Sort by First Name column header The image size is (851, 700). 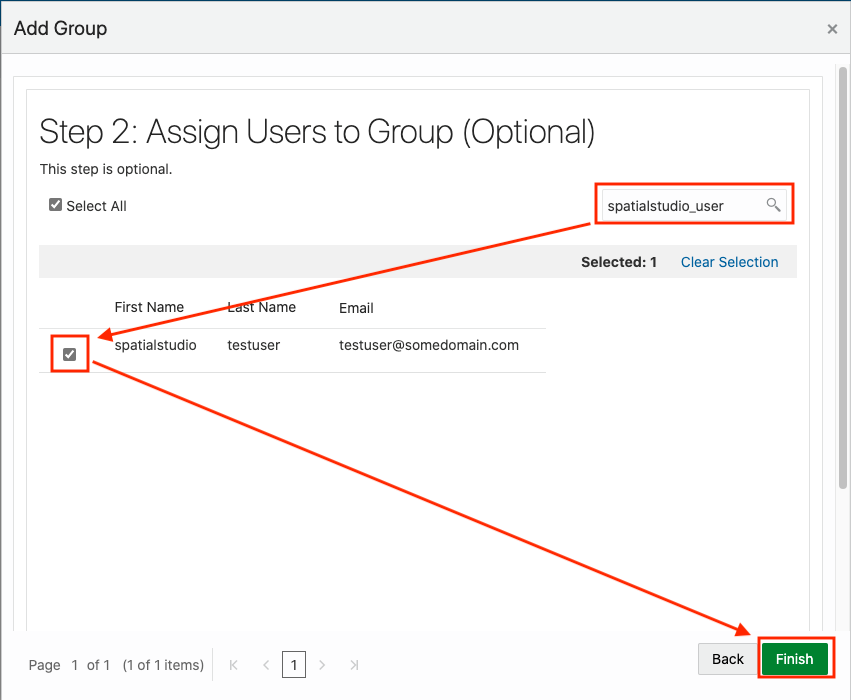149,307
